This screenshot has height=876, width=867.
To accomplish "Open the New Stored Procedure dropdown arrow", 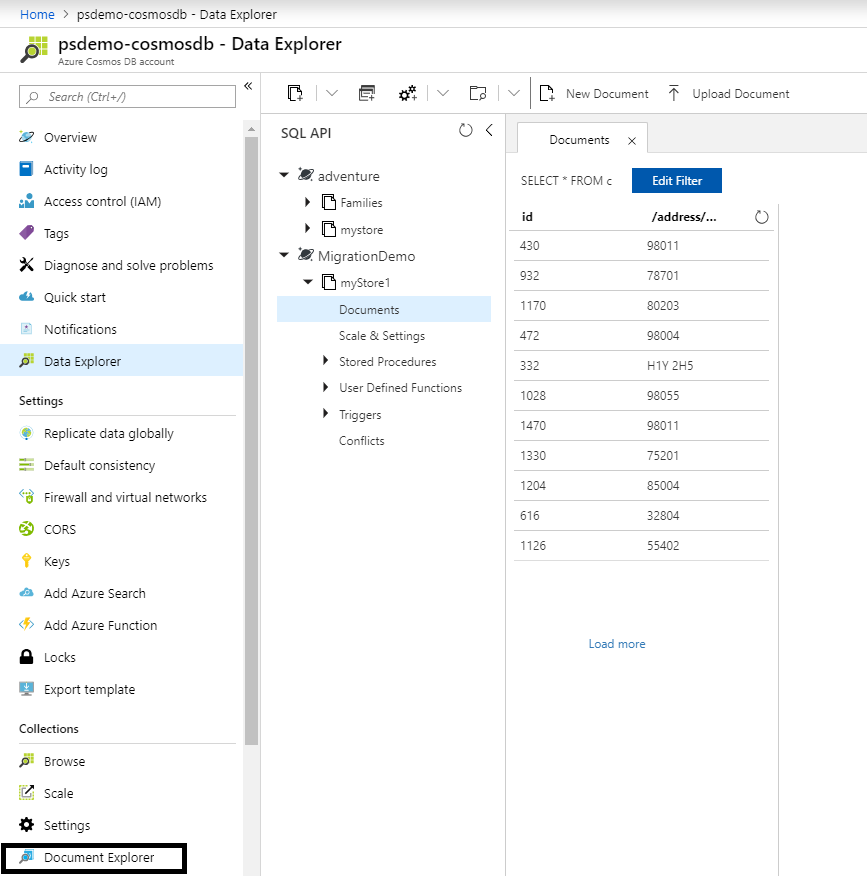I will 443,93.
